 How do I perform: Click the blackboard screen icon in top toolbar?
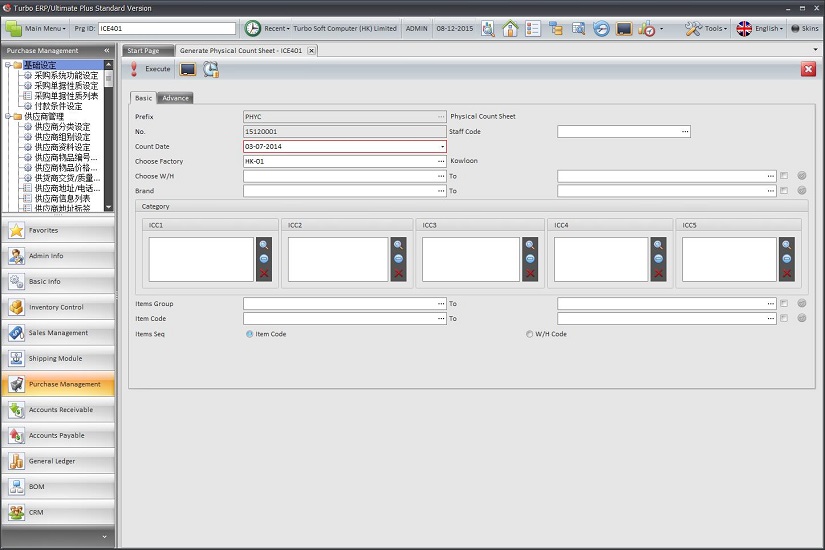point(624,28)
